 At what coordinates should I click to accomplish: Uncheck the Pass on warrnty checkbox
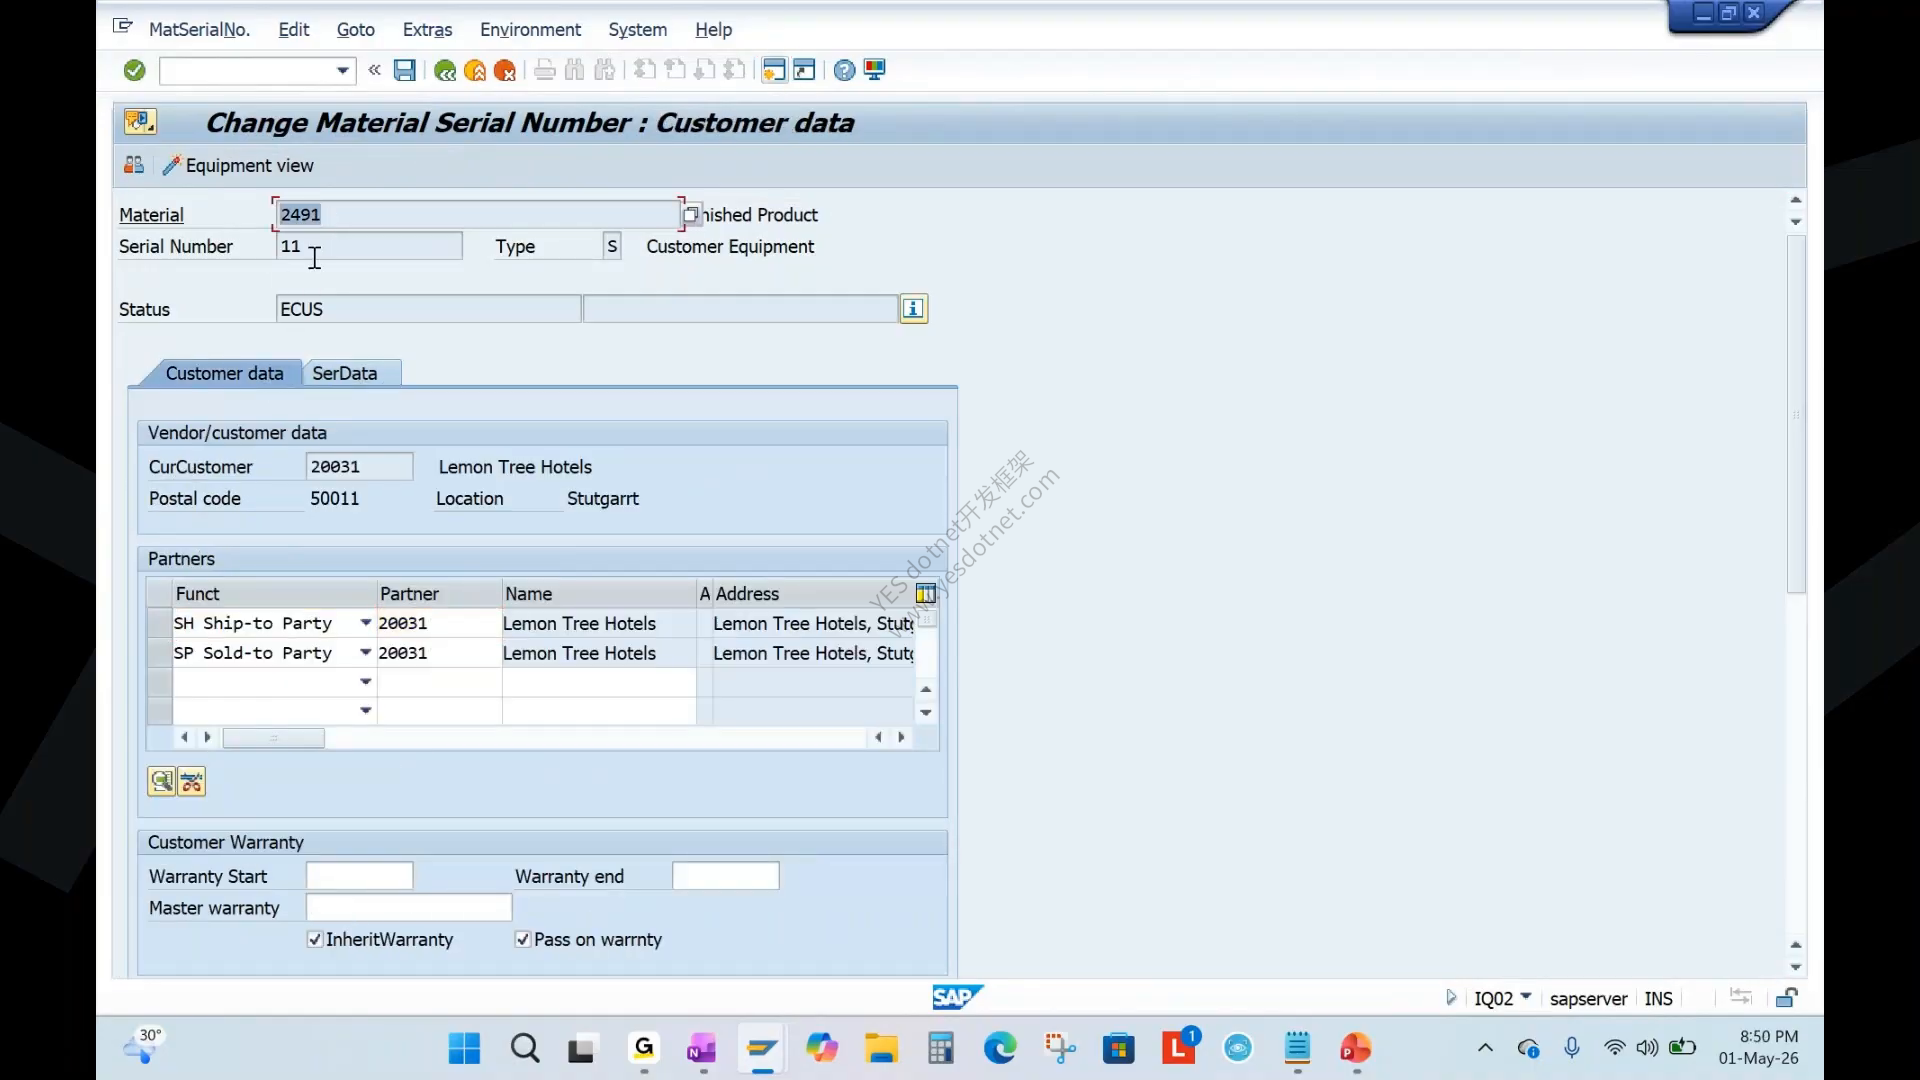tap(522, 939)
